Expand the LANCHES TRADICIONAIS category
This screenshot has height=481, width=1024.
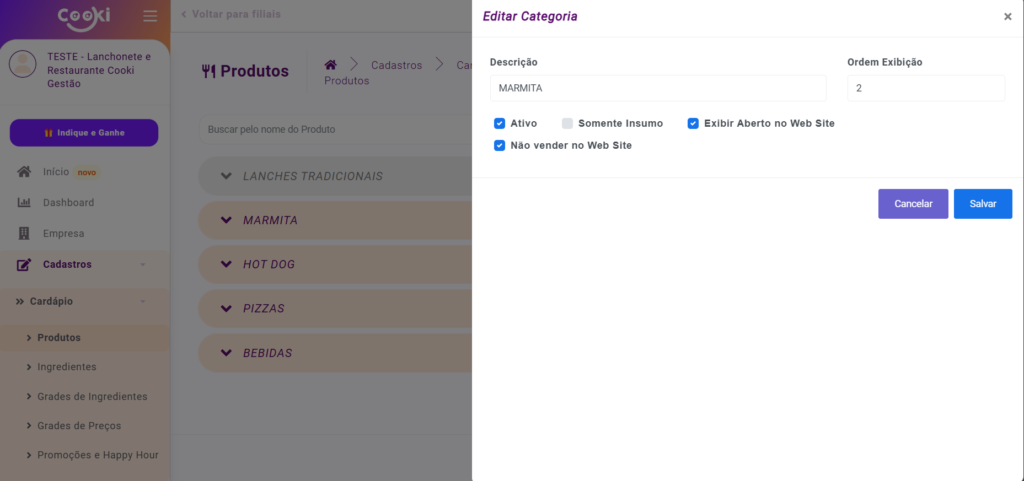(224, 176)
